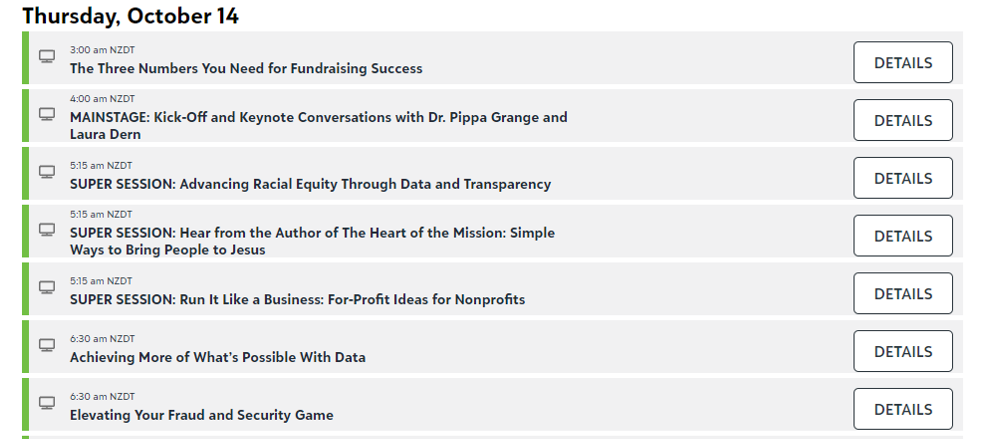1000x439 pixels.
Task: Open DETAILS for Three Numbers fundraising session
Action: pos(902,62)
